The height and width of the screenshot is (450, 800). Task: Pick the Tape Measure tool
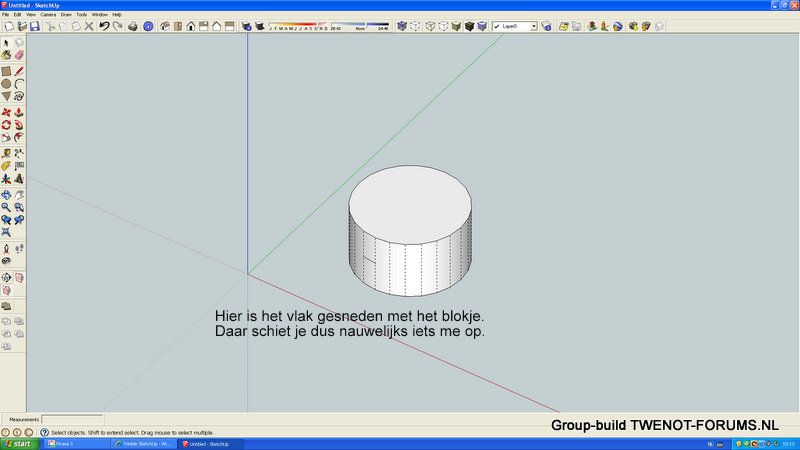point(6,154)
